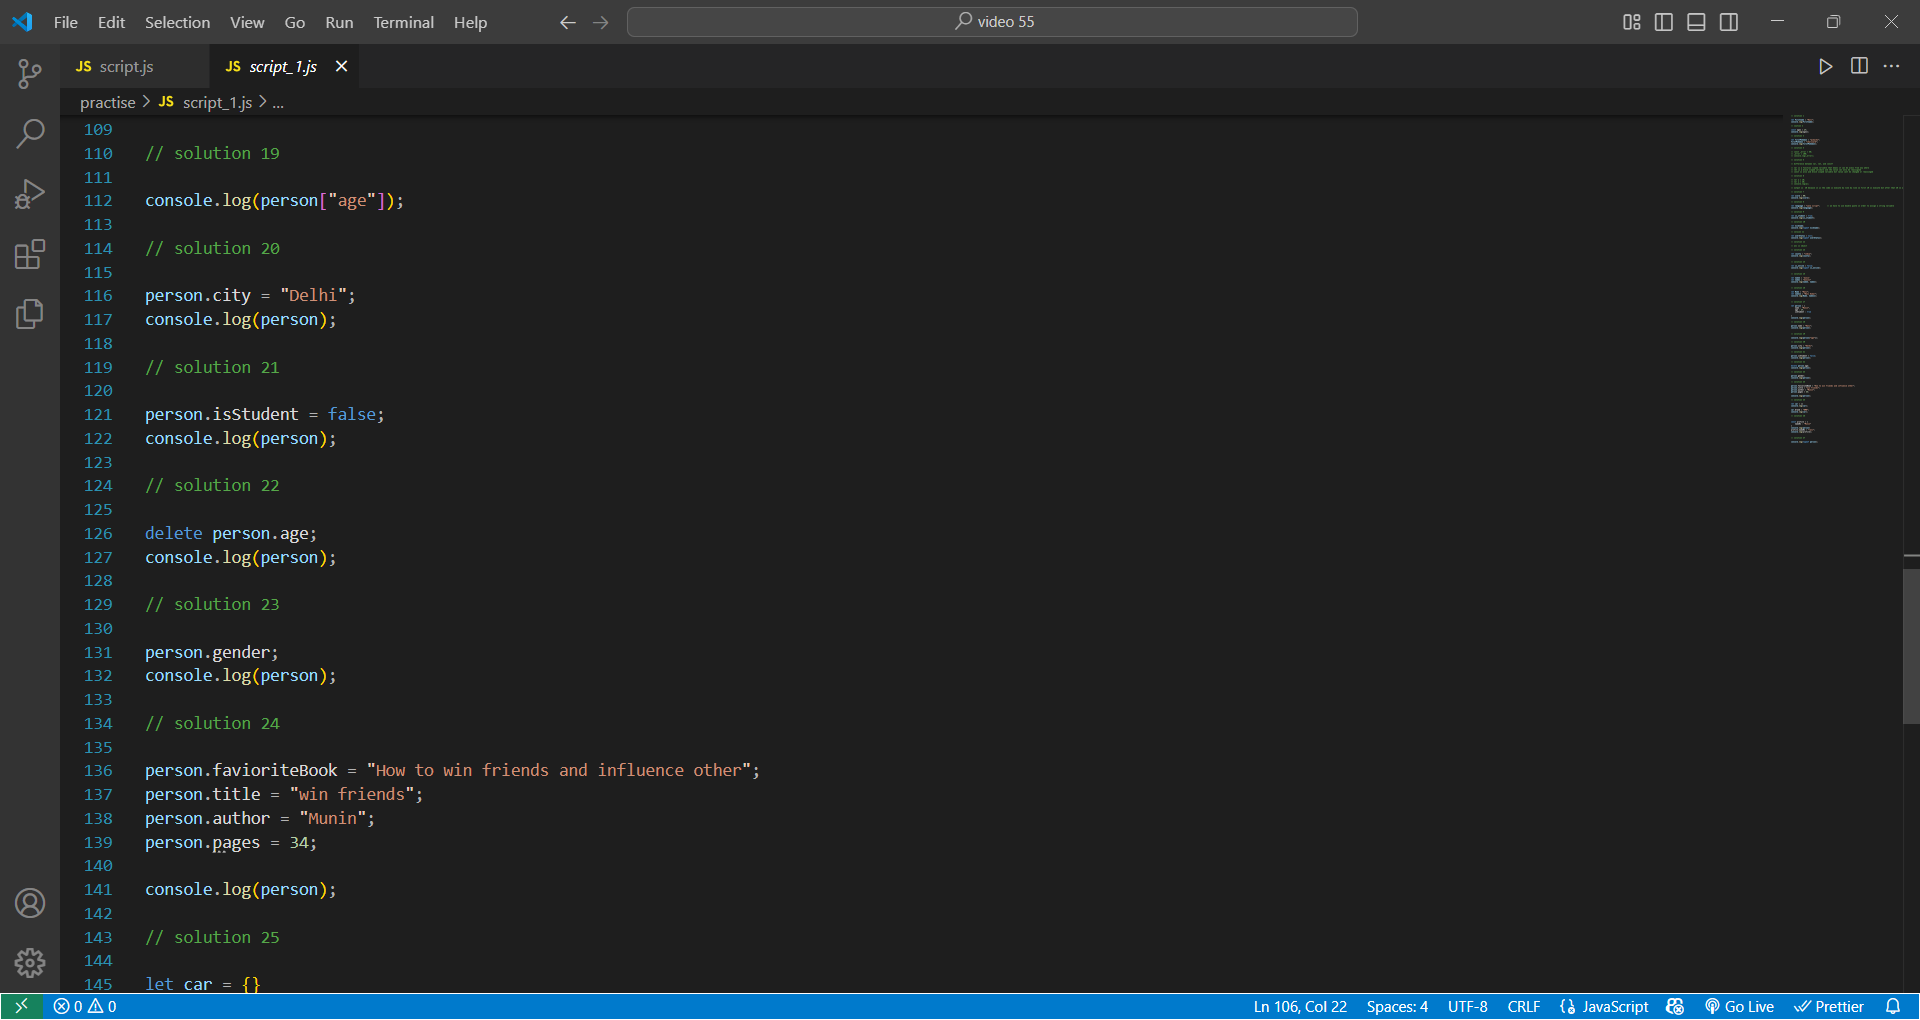
Task: Click line number 141
Action: pos(98,889)
